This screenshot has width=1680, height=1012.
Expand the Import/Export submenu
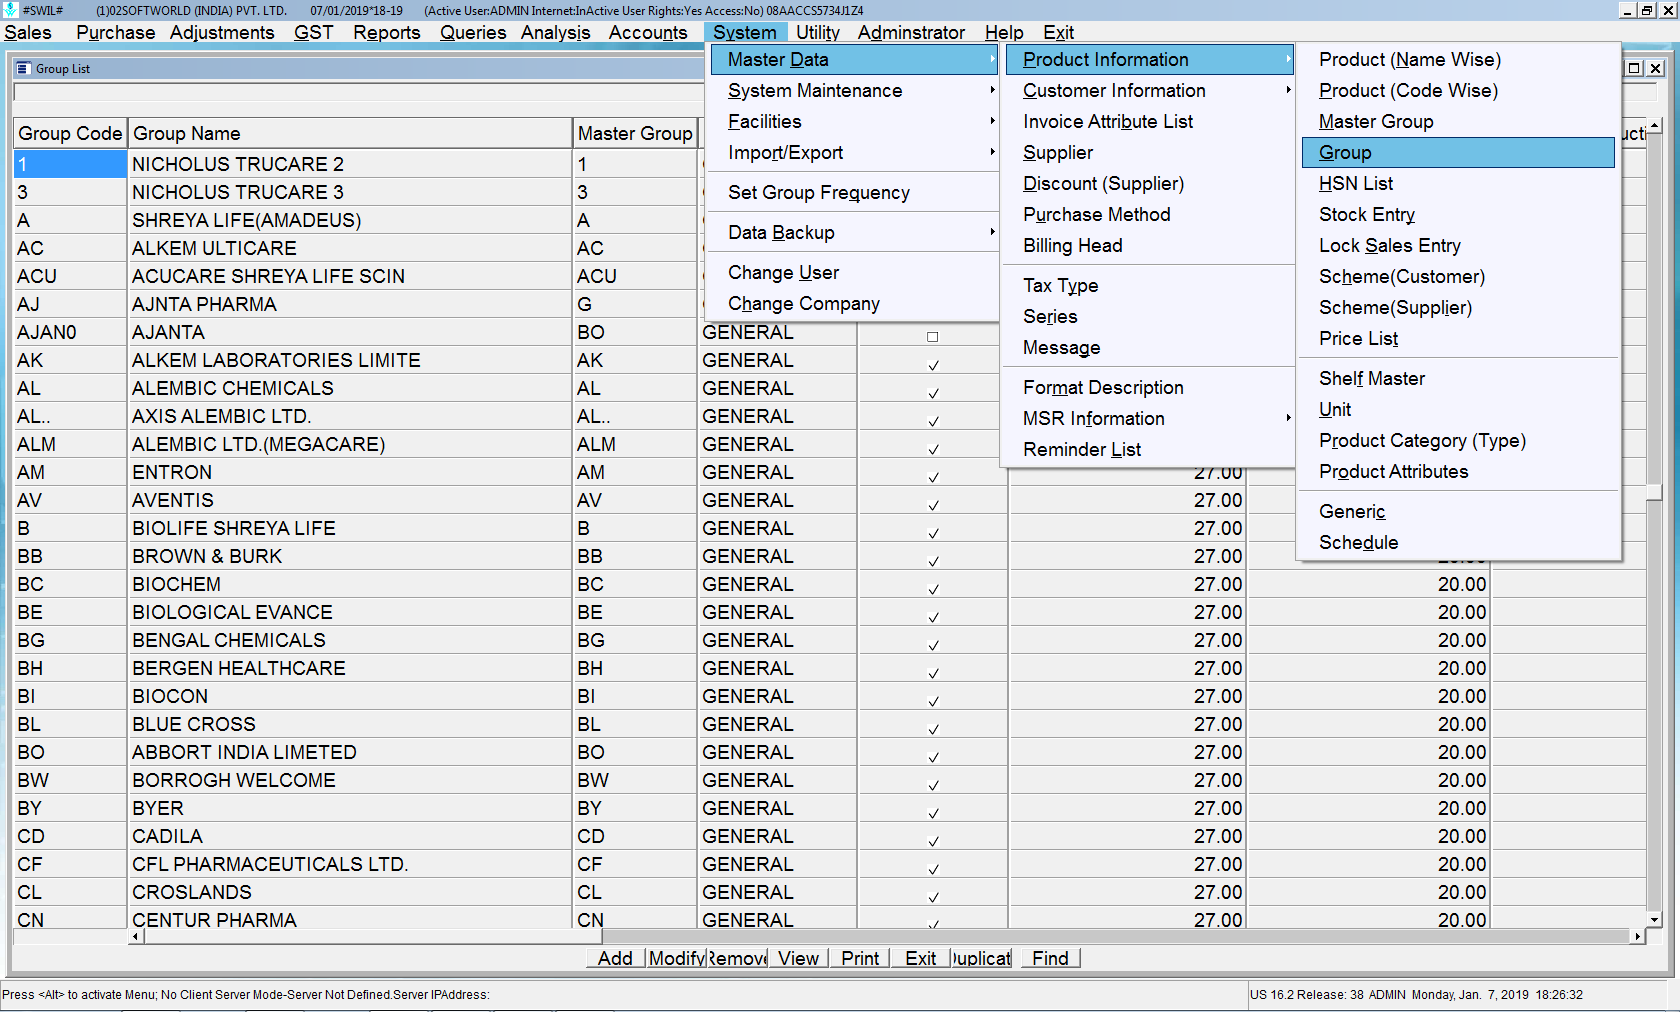(x=854, y=153)
